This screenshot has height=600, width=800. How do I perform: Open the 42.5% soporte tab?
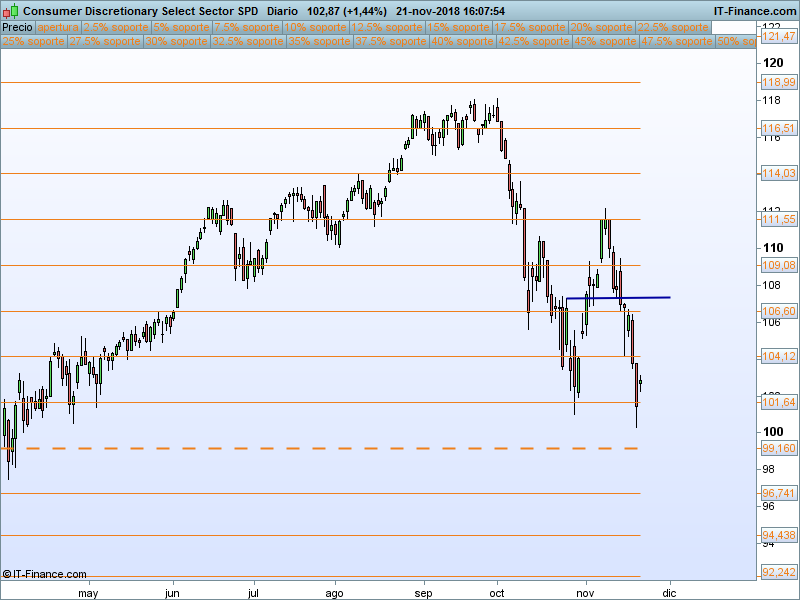(534, 41)
